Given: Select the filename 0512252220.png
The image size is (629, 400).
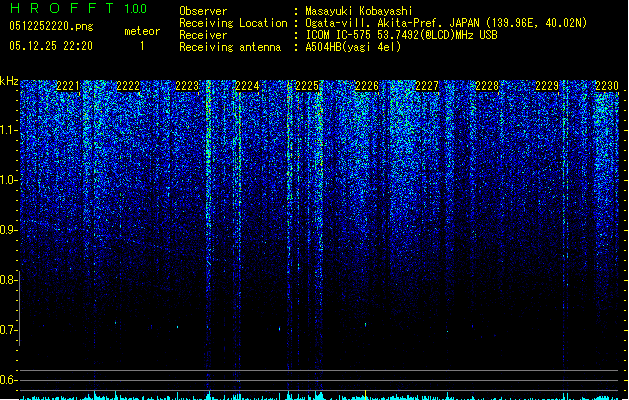Looking at the screenshot, I should 51,26.
